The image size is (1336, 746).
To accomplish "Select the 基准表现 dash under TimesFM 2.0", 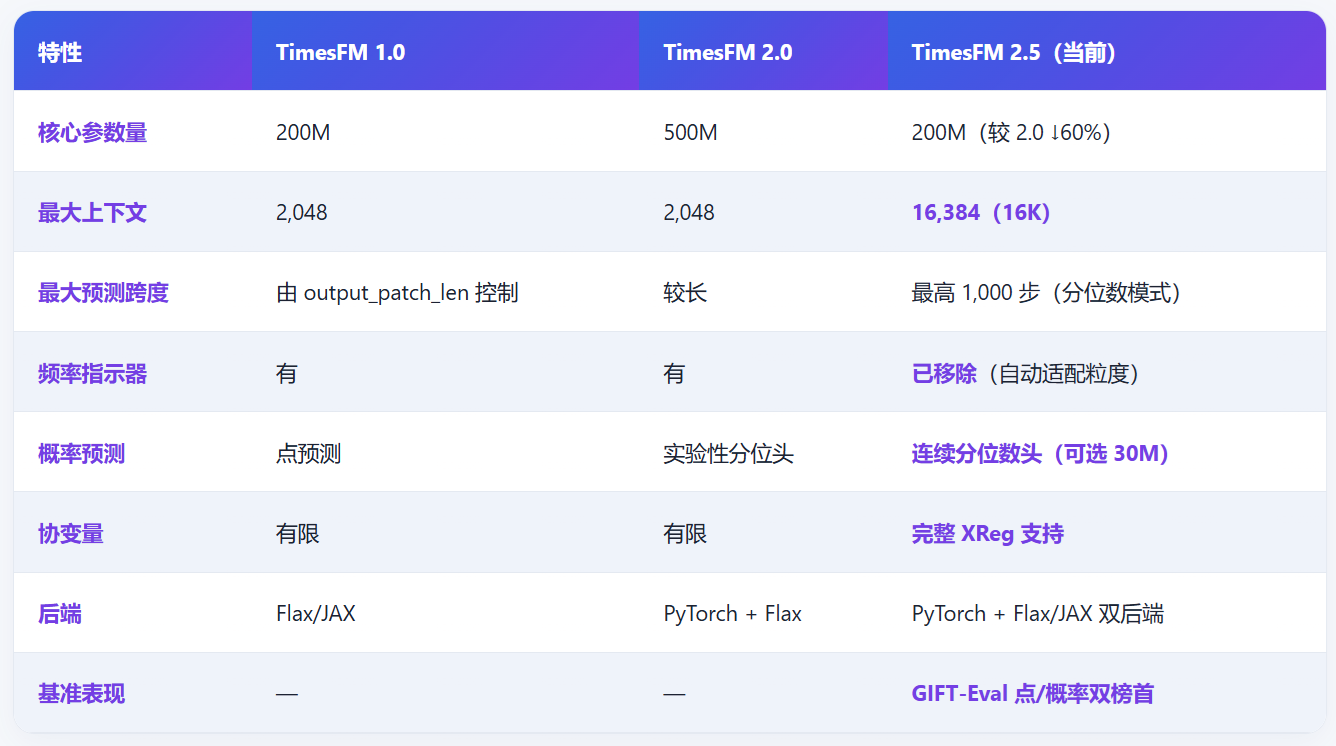I will pos(674,694).
